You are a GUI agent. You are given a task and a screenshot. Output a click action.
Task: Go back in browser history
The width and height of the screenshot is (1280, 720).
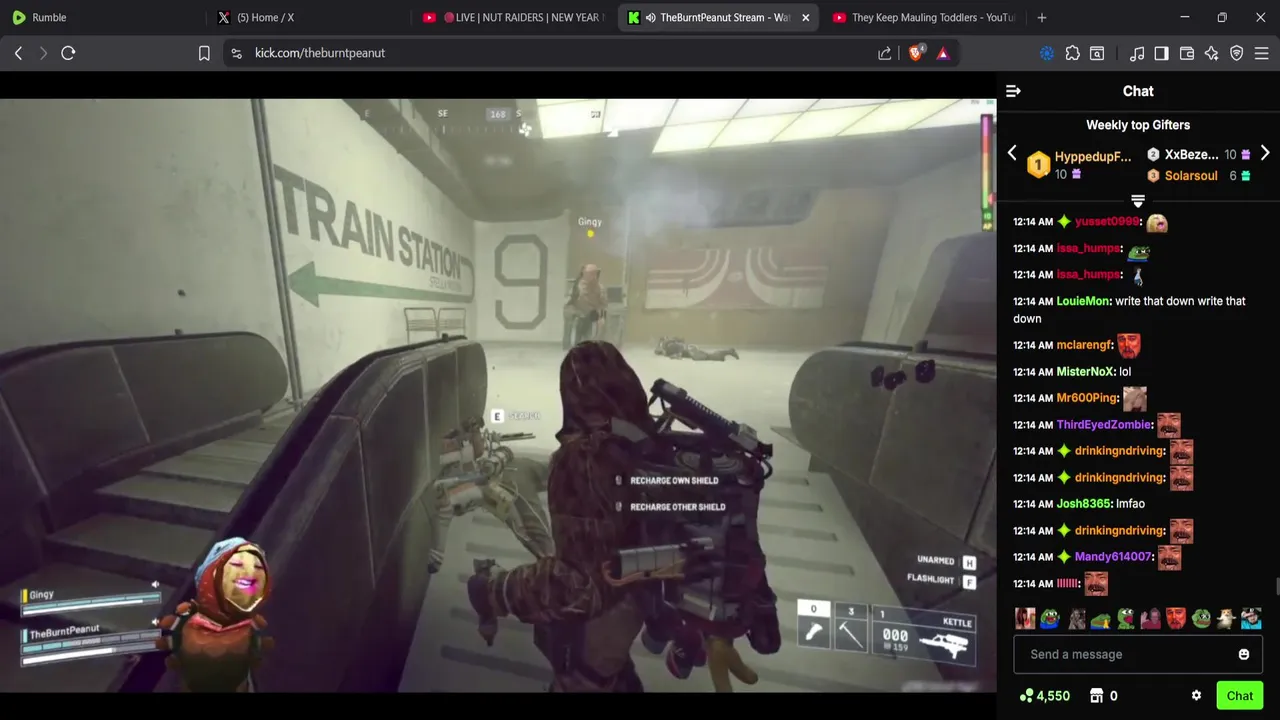(x=18, y=53)
